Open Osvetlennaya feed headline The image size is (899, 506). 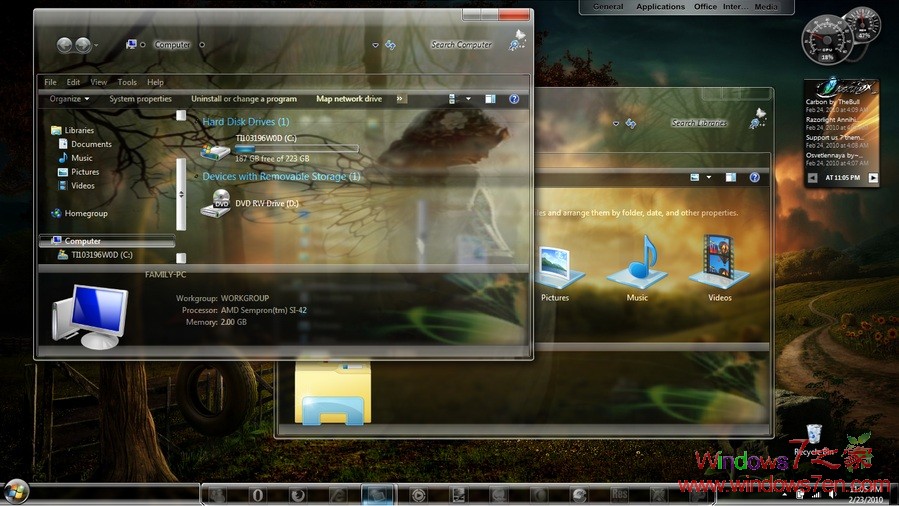pos(834,155)
